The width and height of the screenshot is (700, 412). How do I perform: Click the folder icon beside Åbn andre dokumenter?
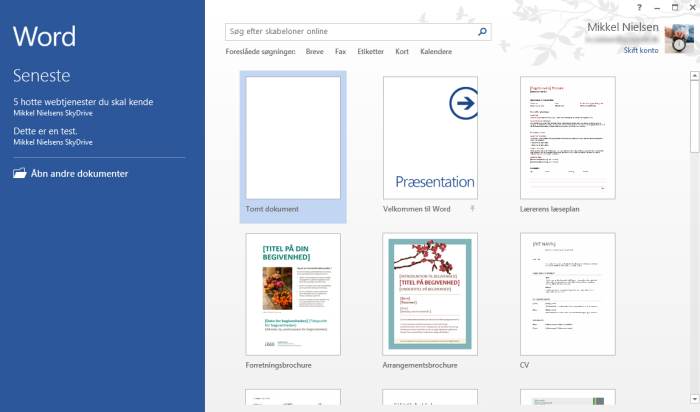tap(20, 173)
